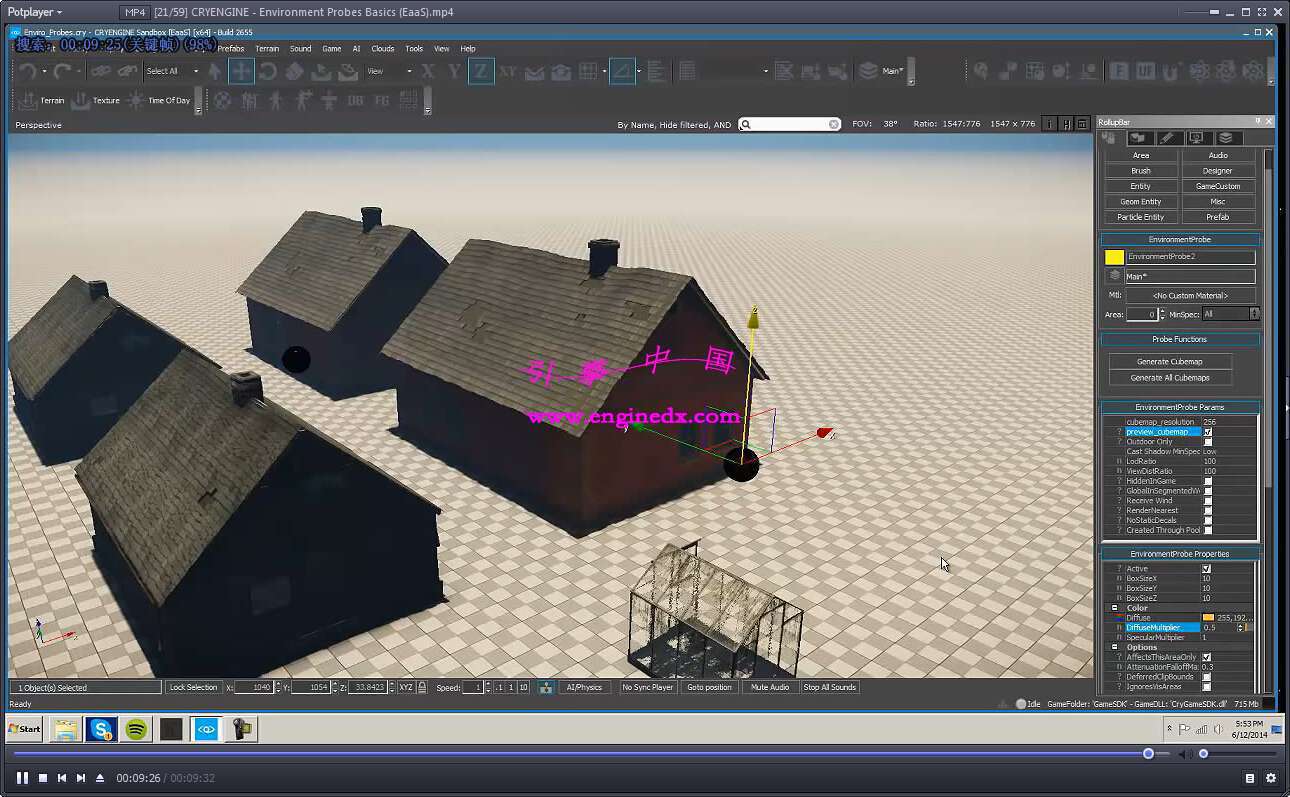Open the Terrain editor tool

41,100
